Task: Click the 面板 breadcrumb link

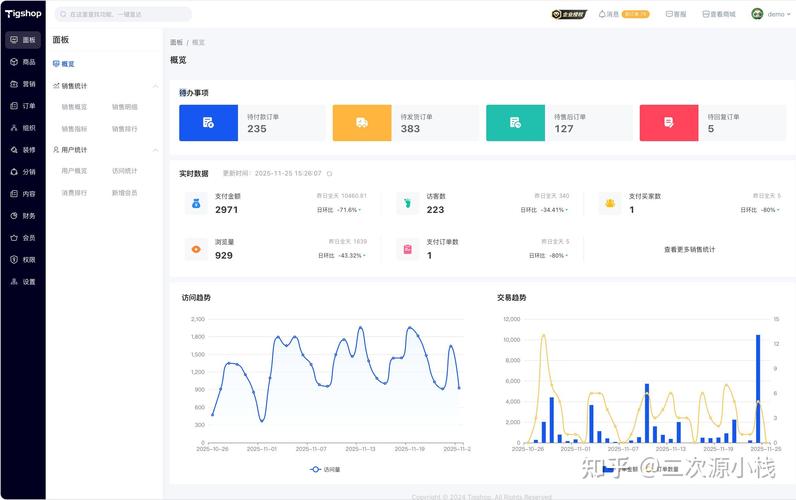Action: (176, 43)
